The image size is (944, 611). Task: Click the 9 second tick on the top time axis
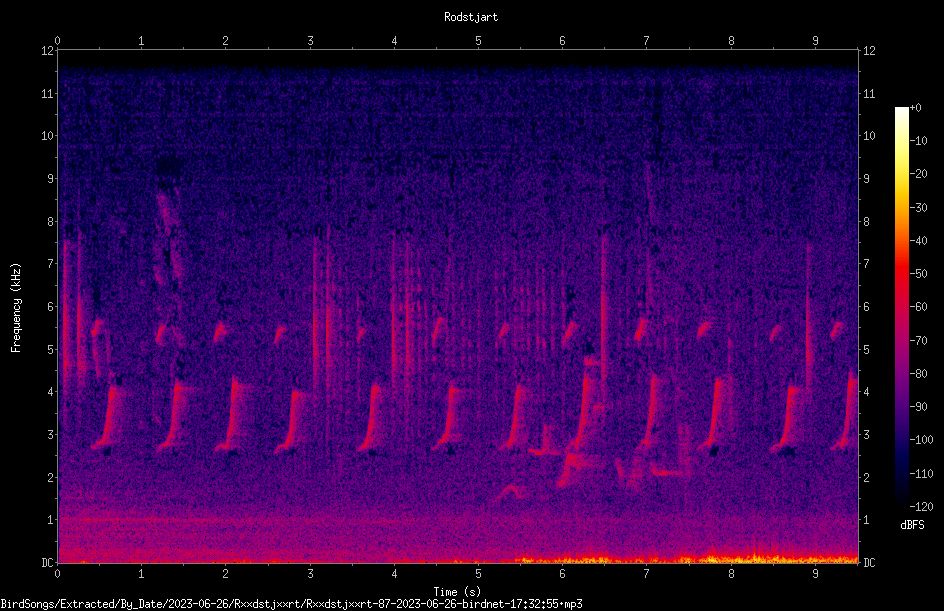coord(815,41)
